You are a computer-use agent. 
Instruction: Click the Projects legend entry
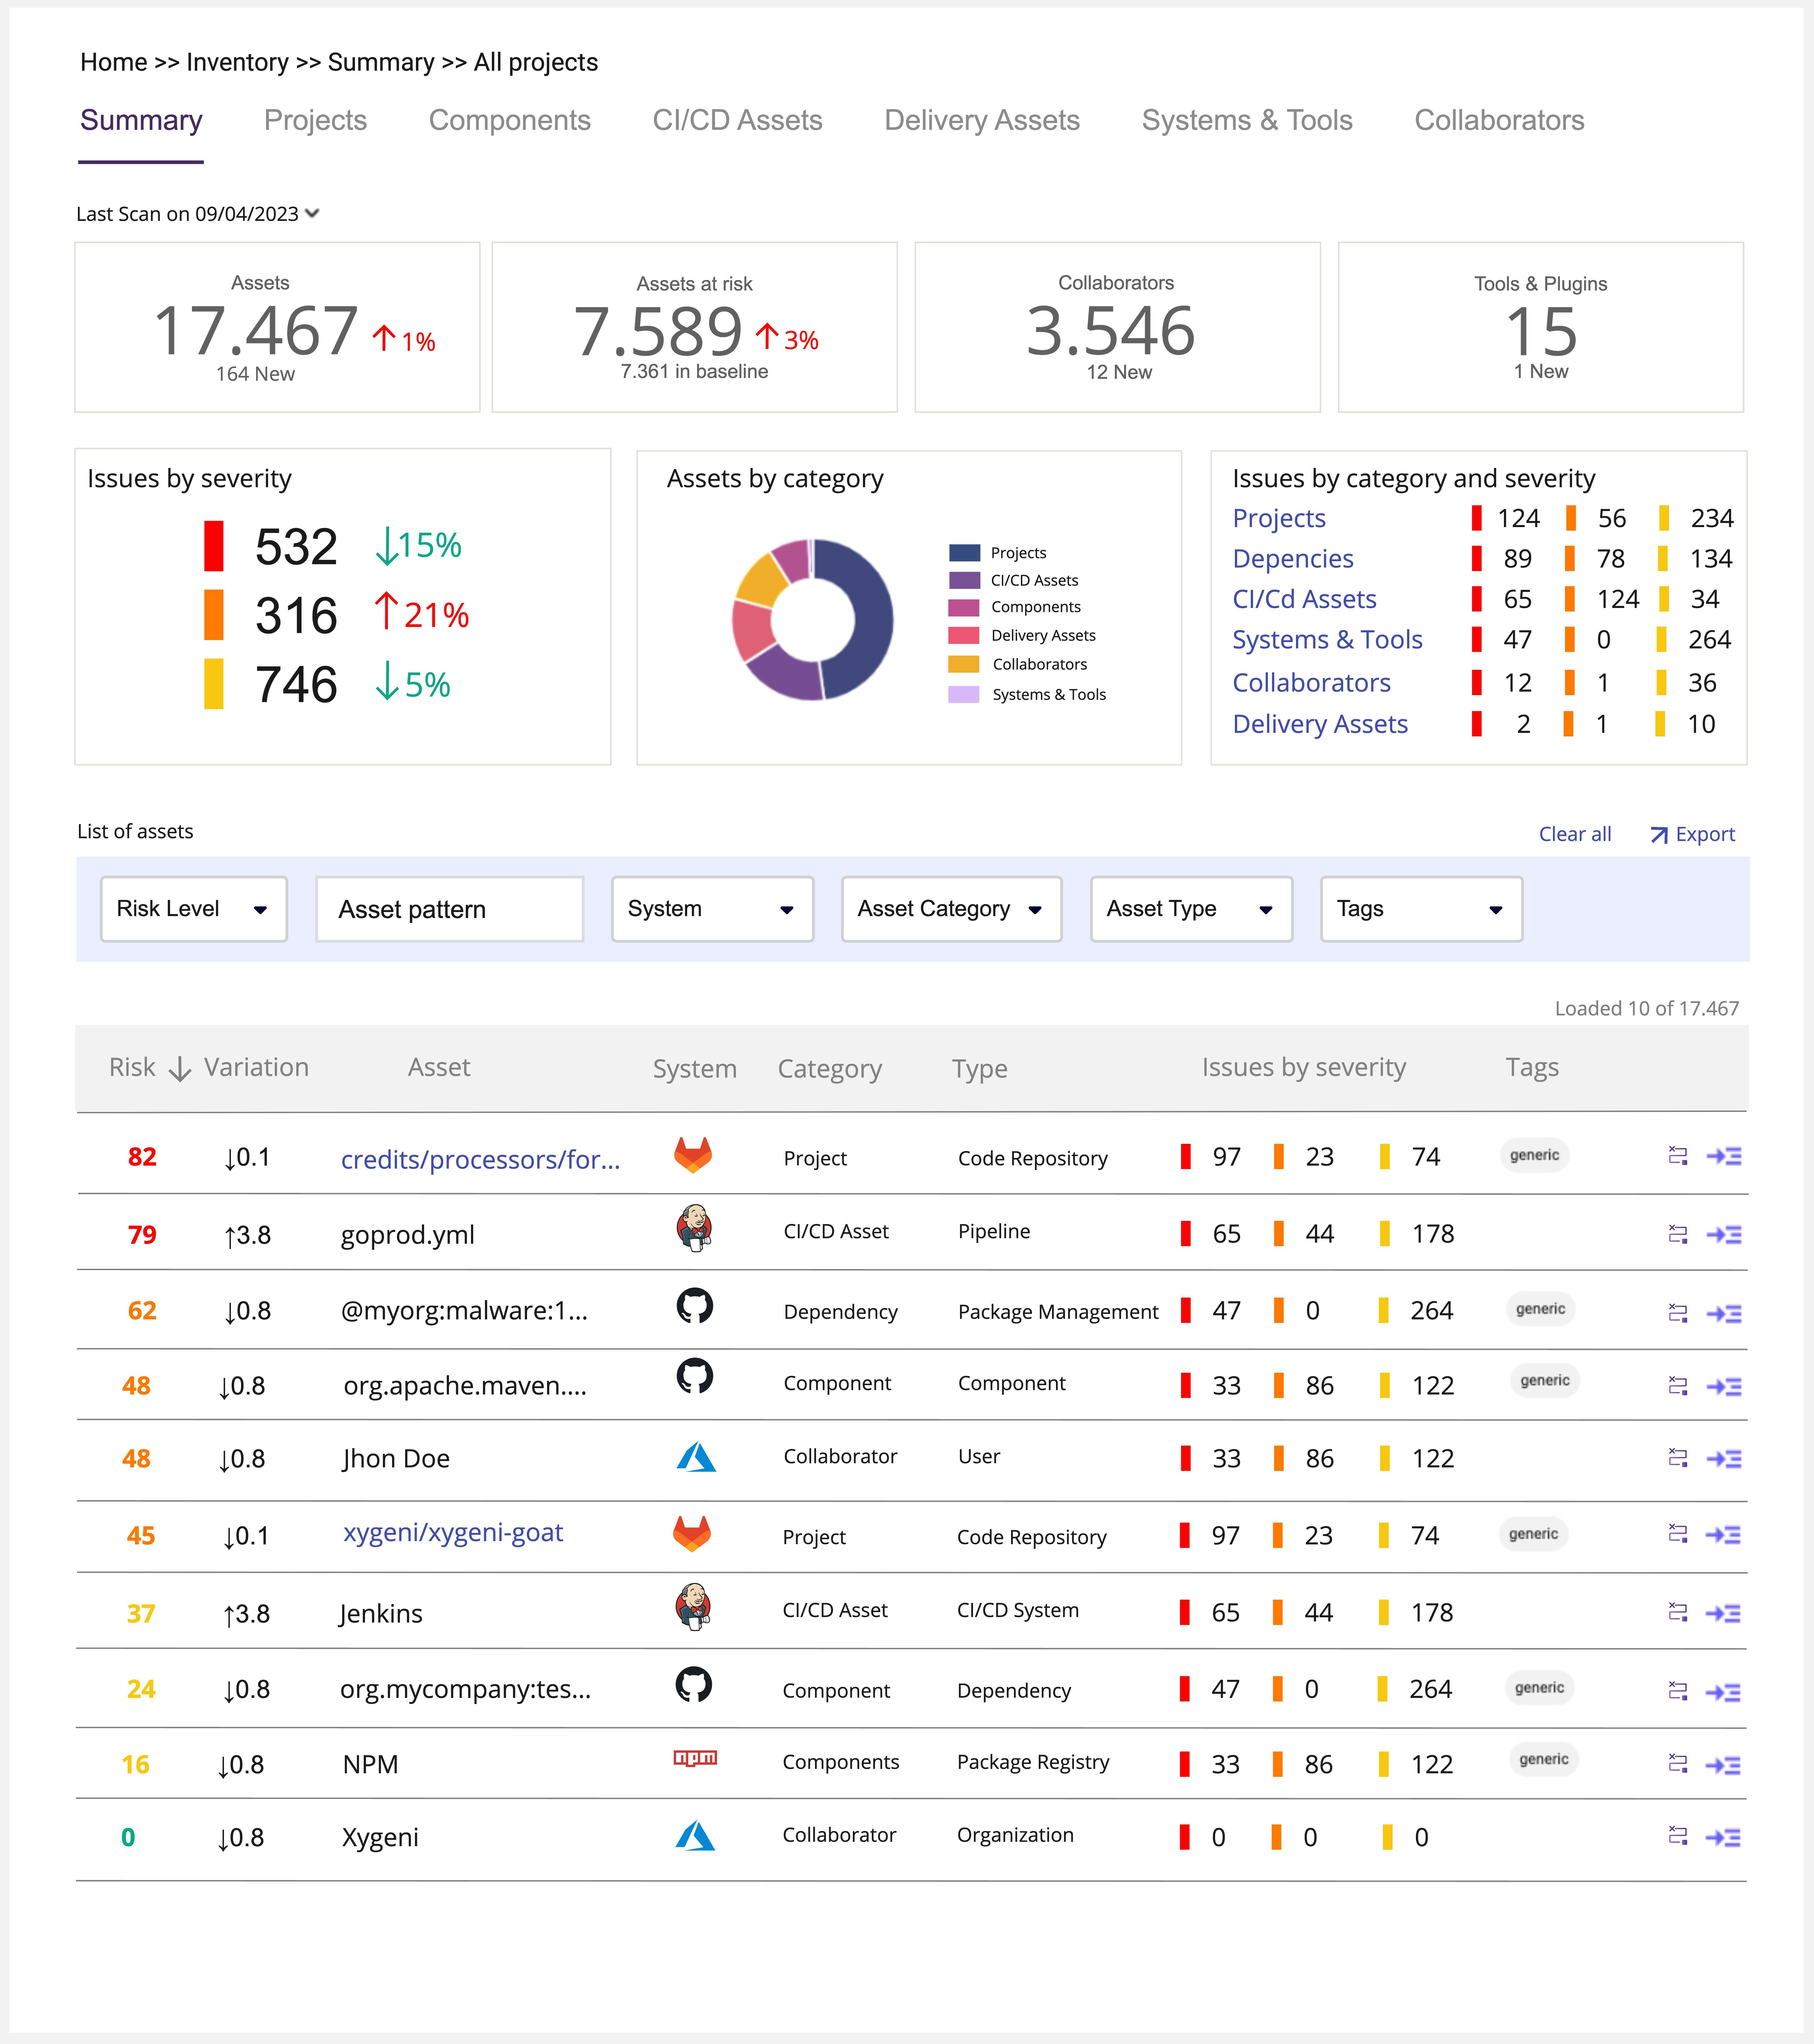[x=998, y=553]
